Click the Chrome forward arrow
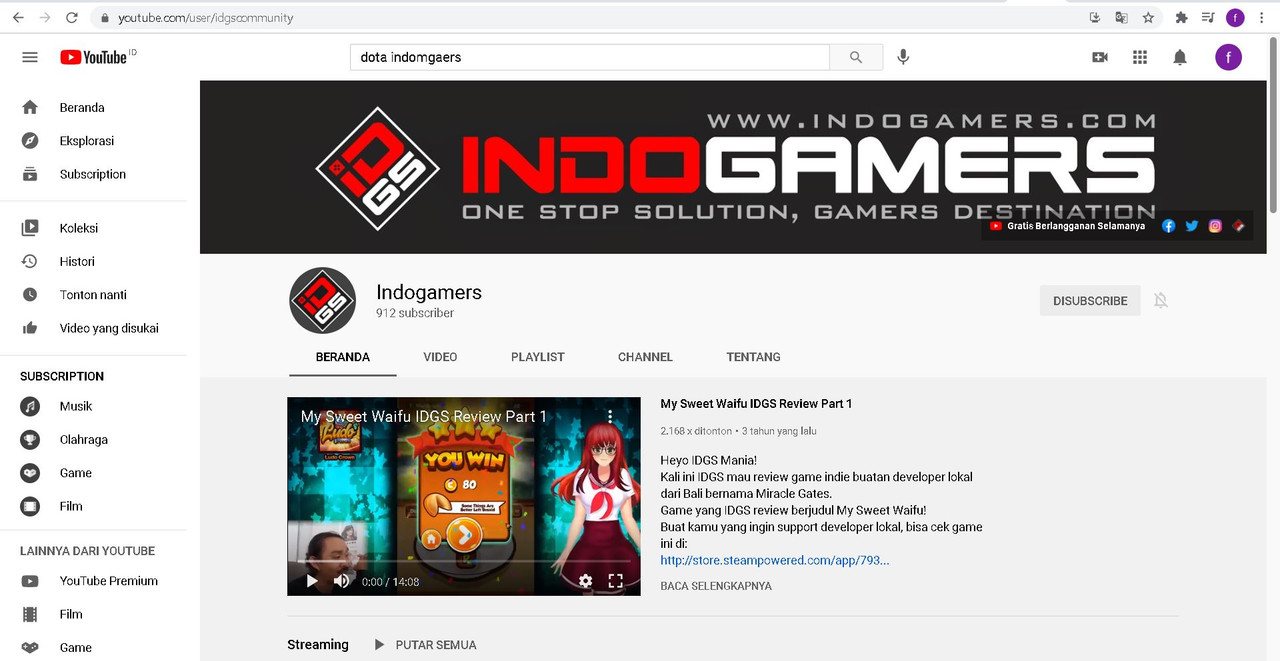 click(x=45, y=18)
